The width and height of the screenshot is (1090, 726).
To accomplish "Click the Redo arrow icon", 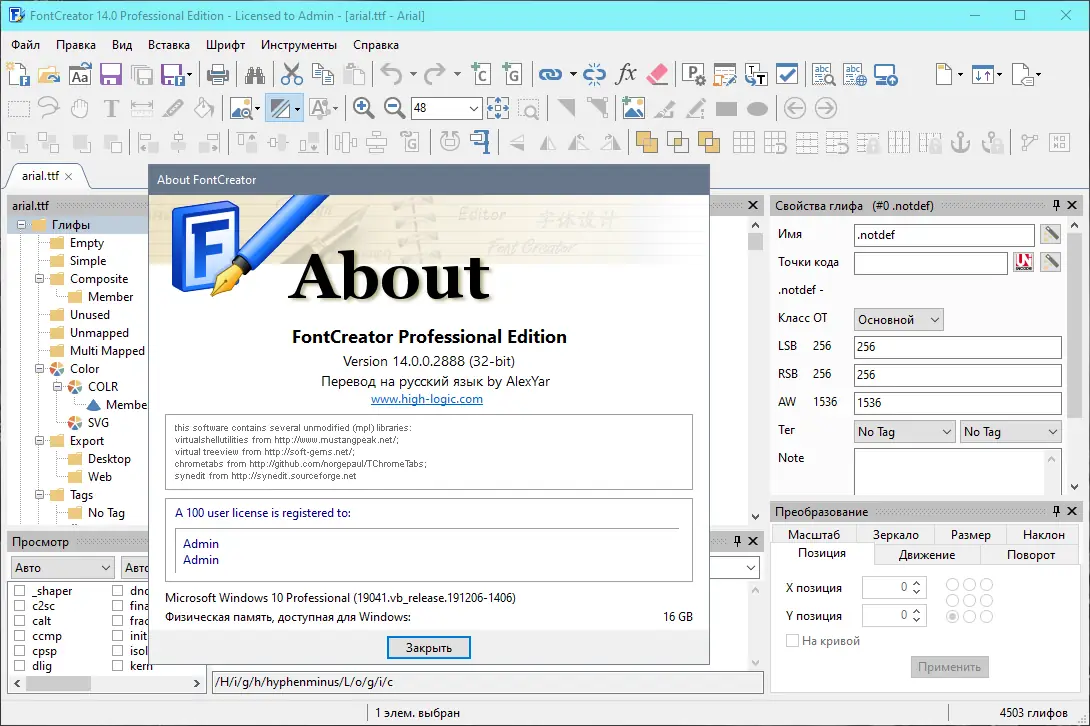I will click(435, 74).
